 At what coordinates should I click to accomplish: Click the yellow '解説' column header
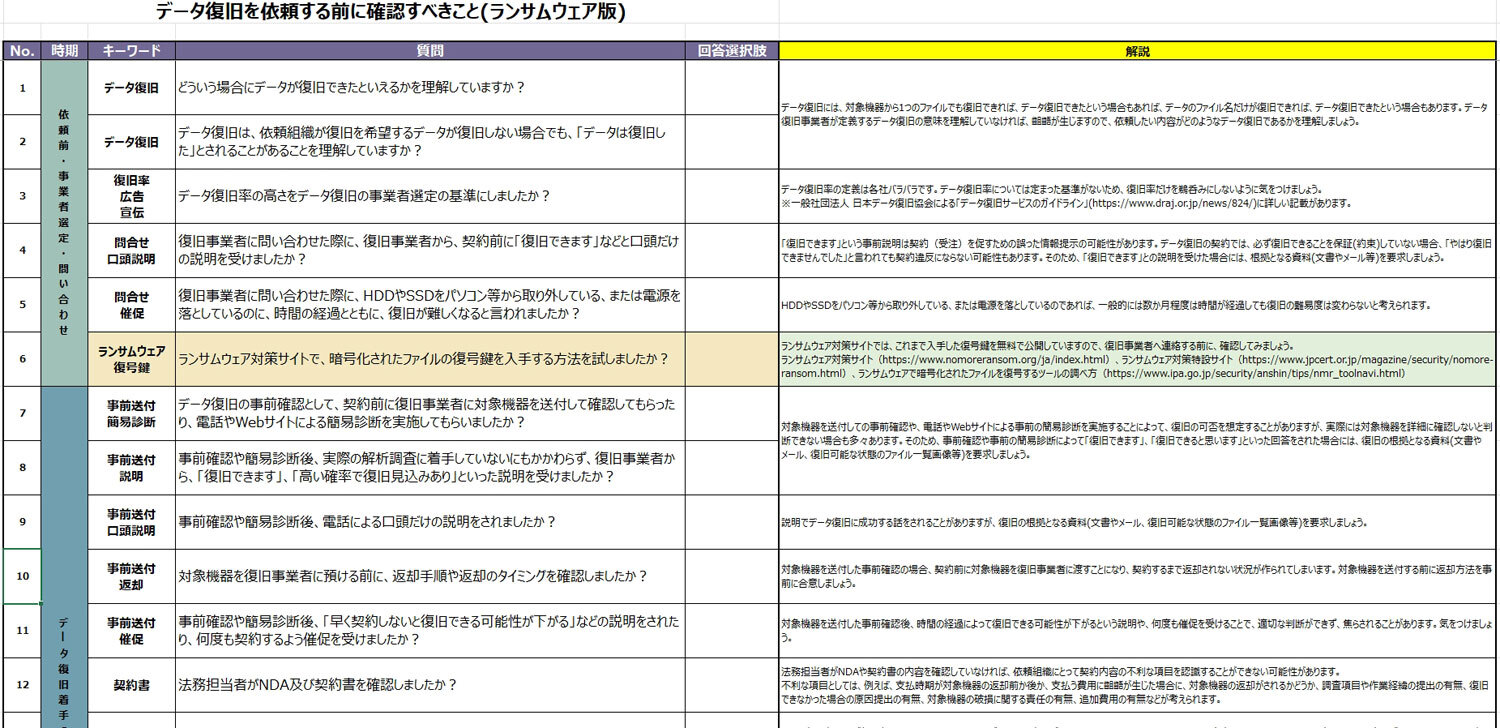click(x=1139, y=51)
